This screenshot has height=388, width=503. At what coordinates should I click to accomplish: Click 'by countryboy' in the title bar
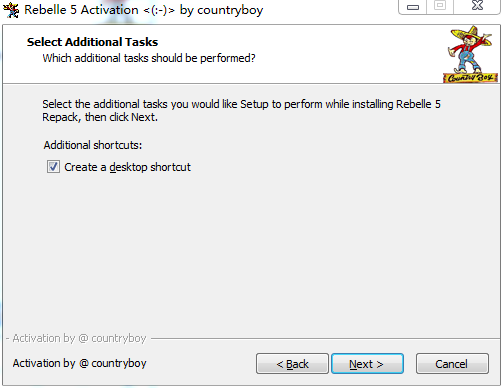(x=221, y=10)
